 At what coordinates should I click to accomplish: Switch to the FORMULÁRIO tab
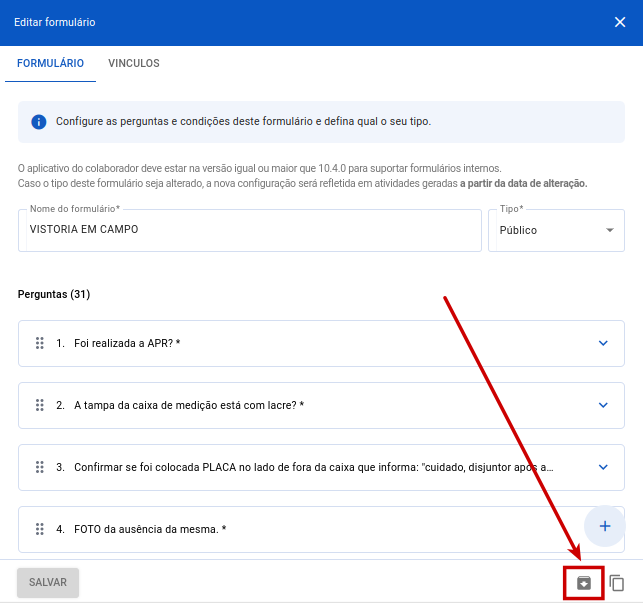[x=50, y=63]
